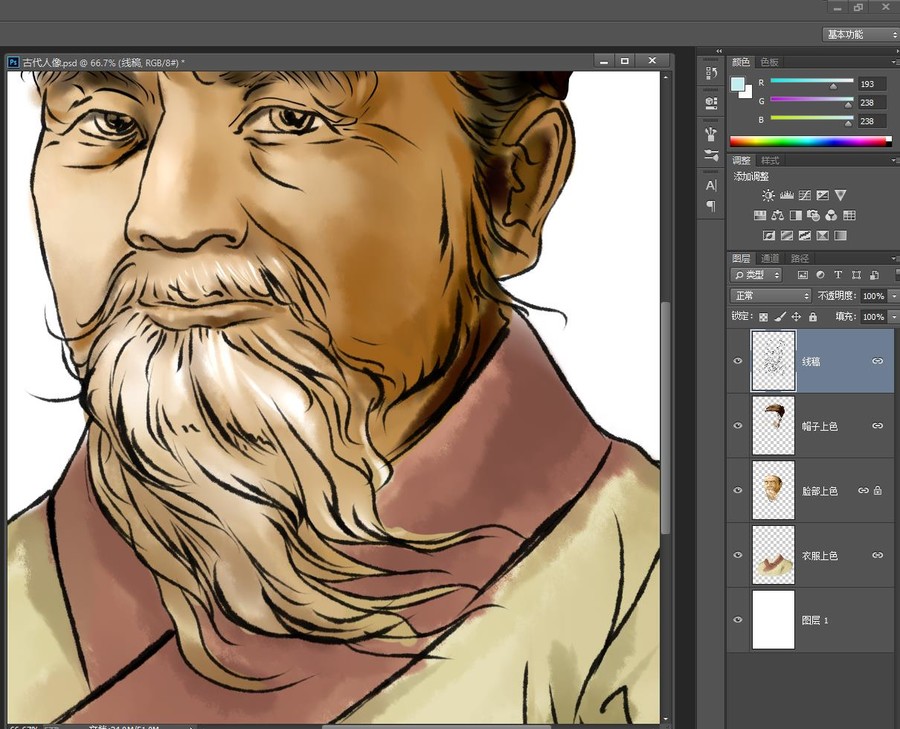Add a Channel Mixer adjustment

point(831,215)
